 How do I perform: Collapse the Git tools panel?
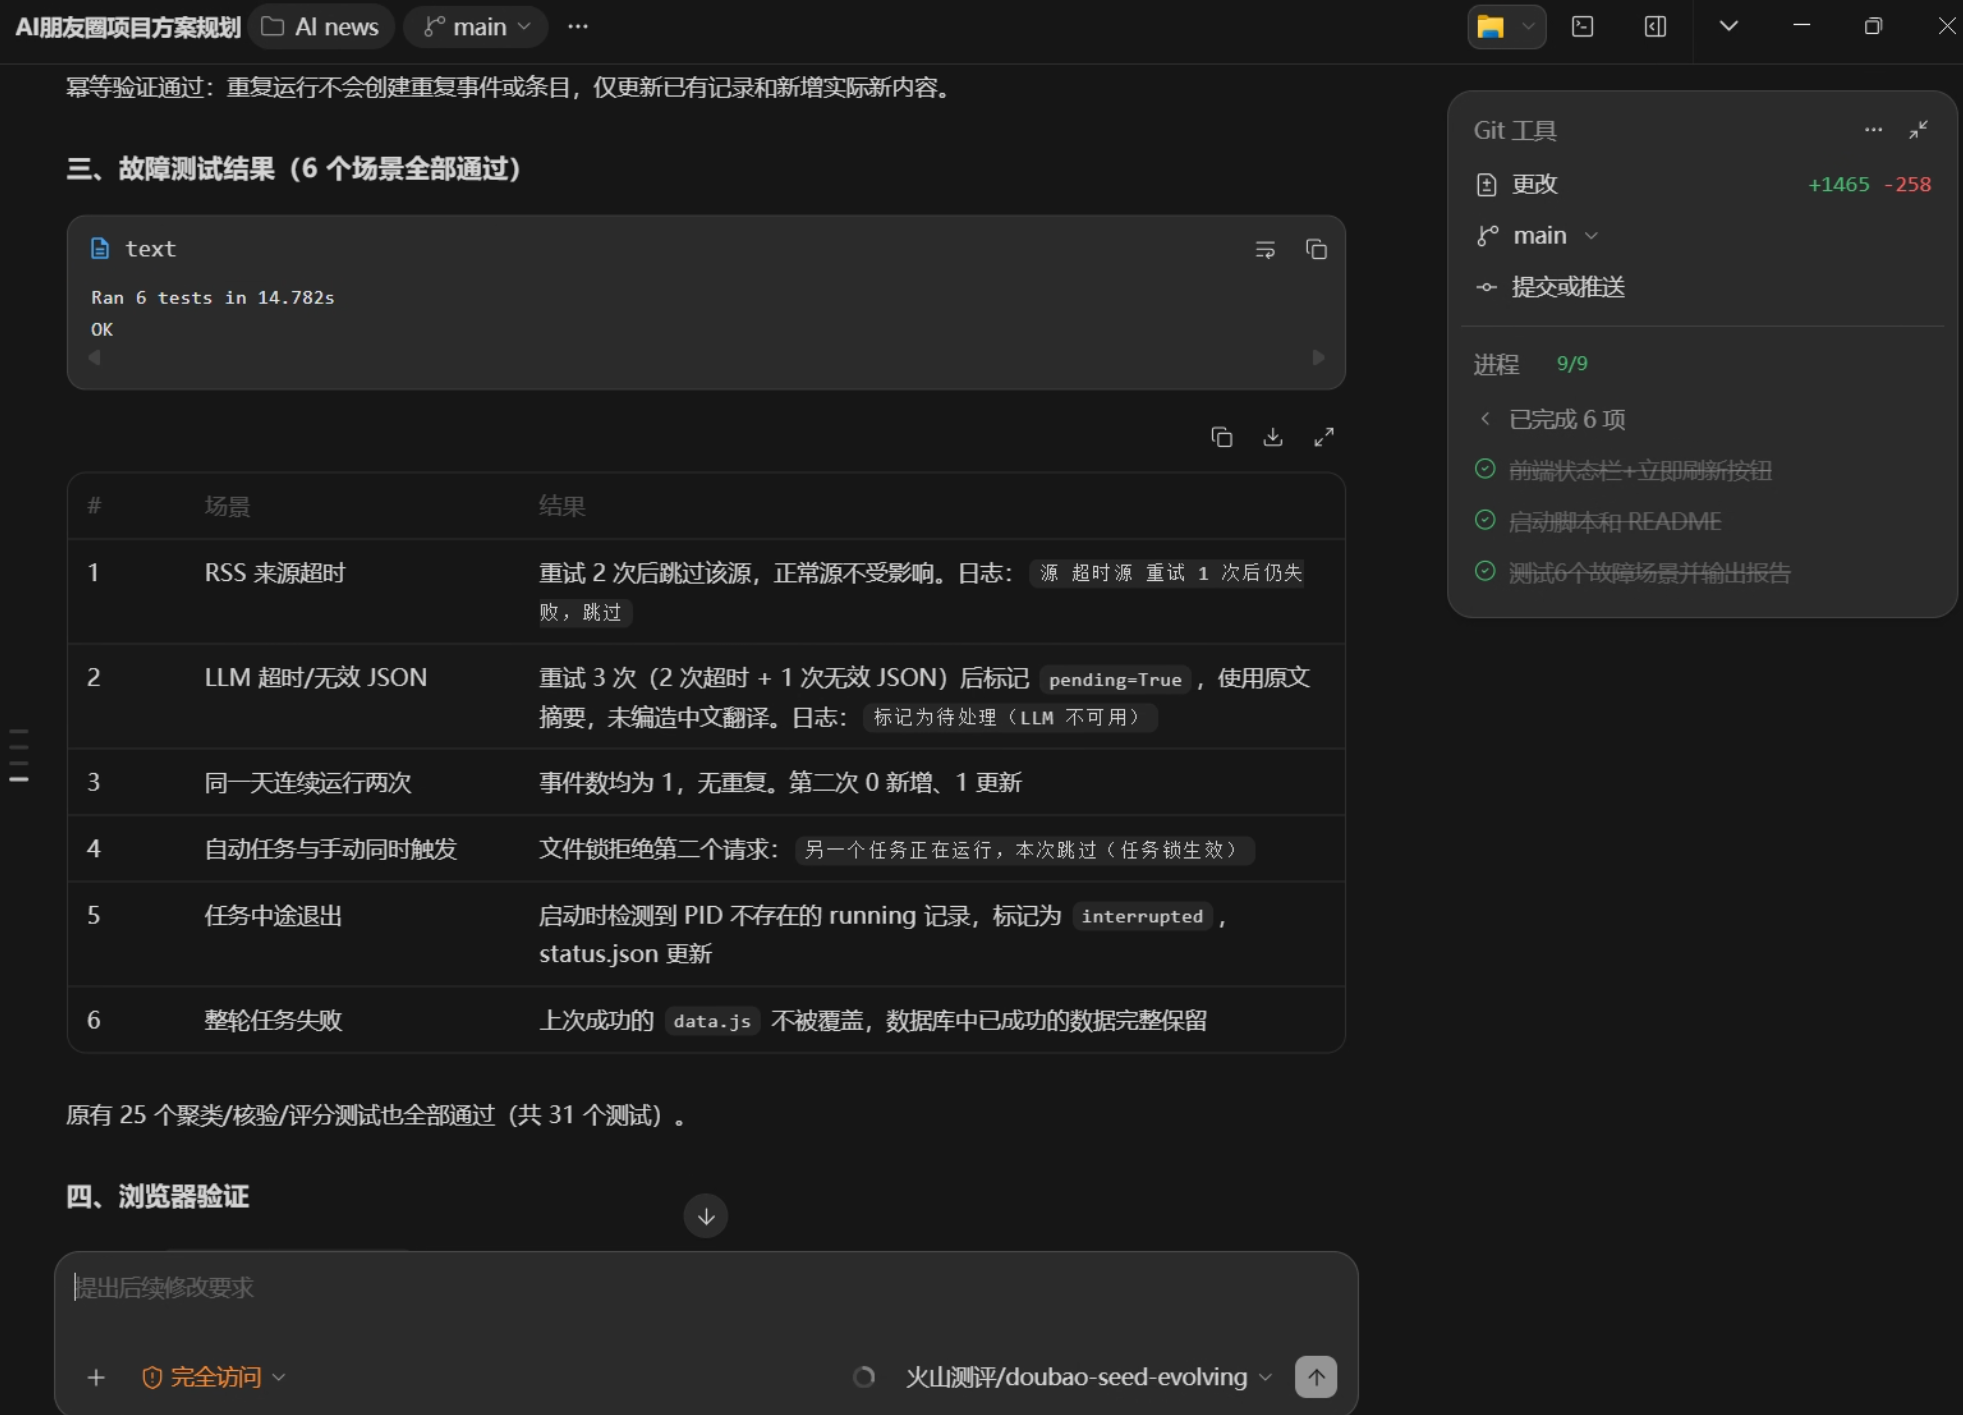[1919, 130]
